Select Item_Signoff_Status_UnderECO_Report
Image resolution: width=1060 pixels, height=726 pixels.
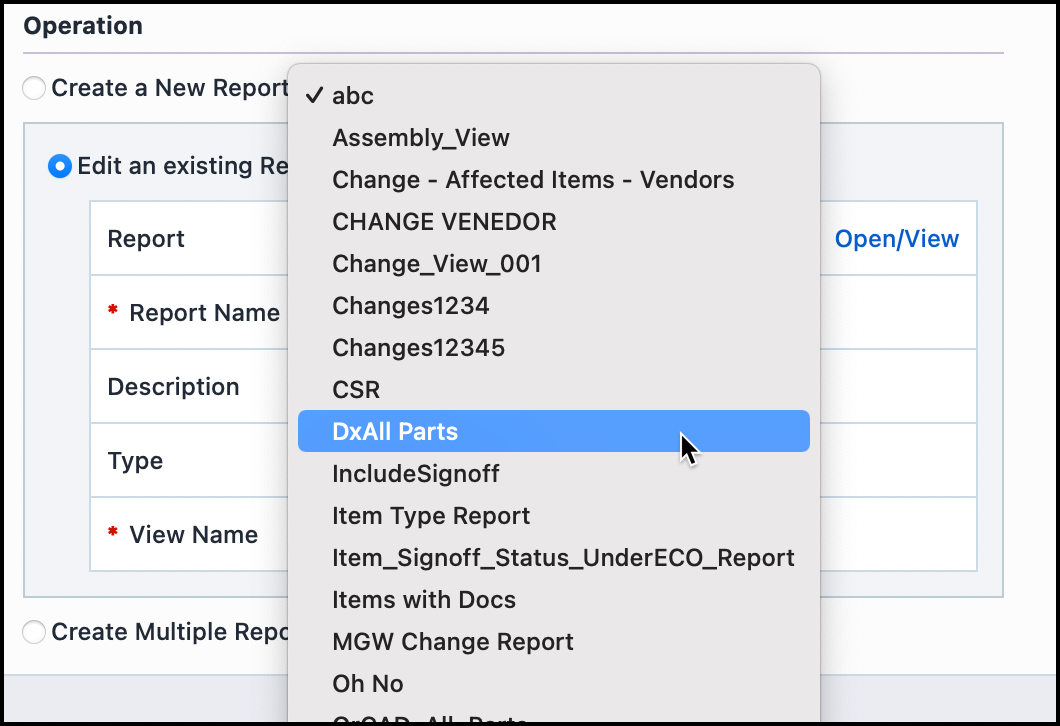(564, 557)
